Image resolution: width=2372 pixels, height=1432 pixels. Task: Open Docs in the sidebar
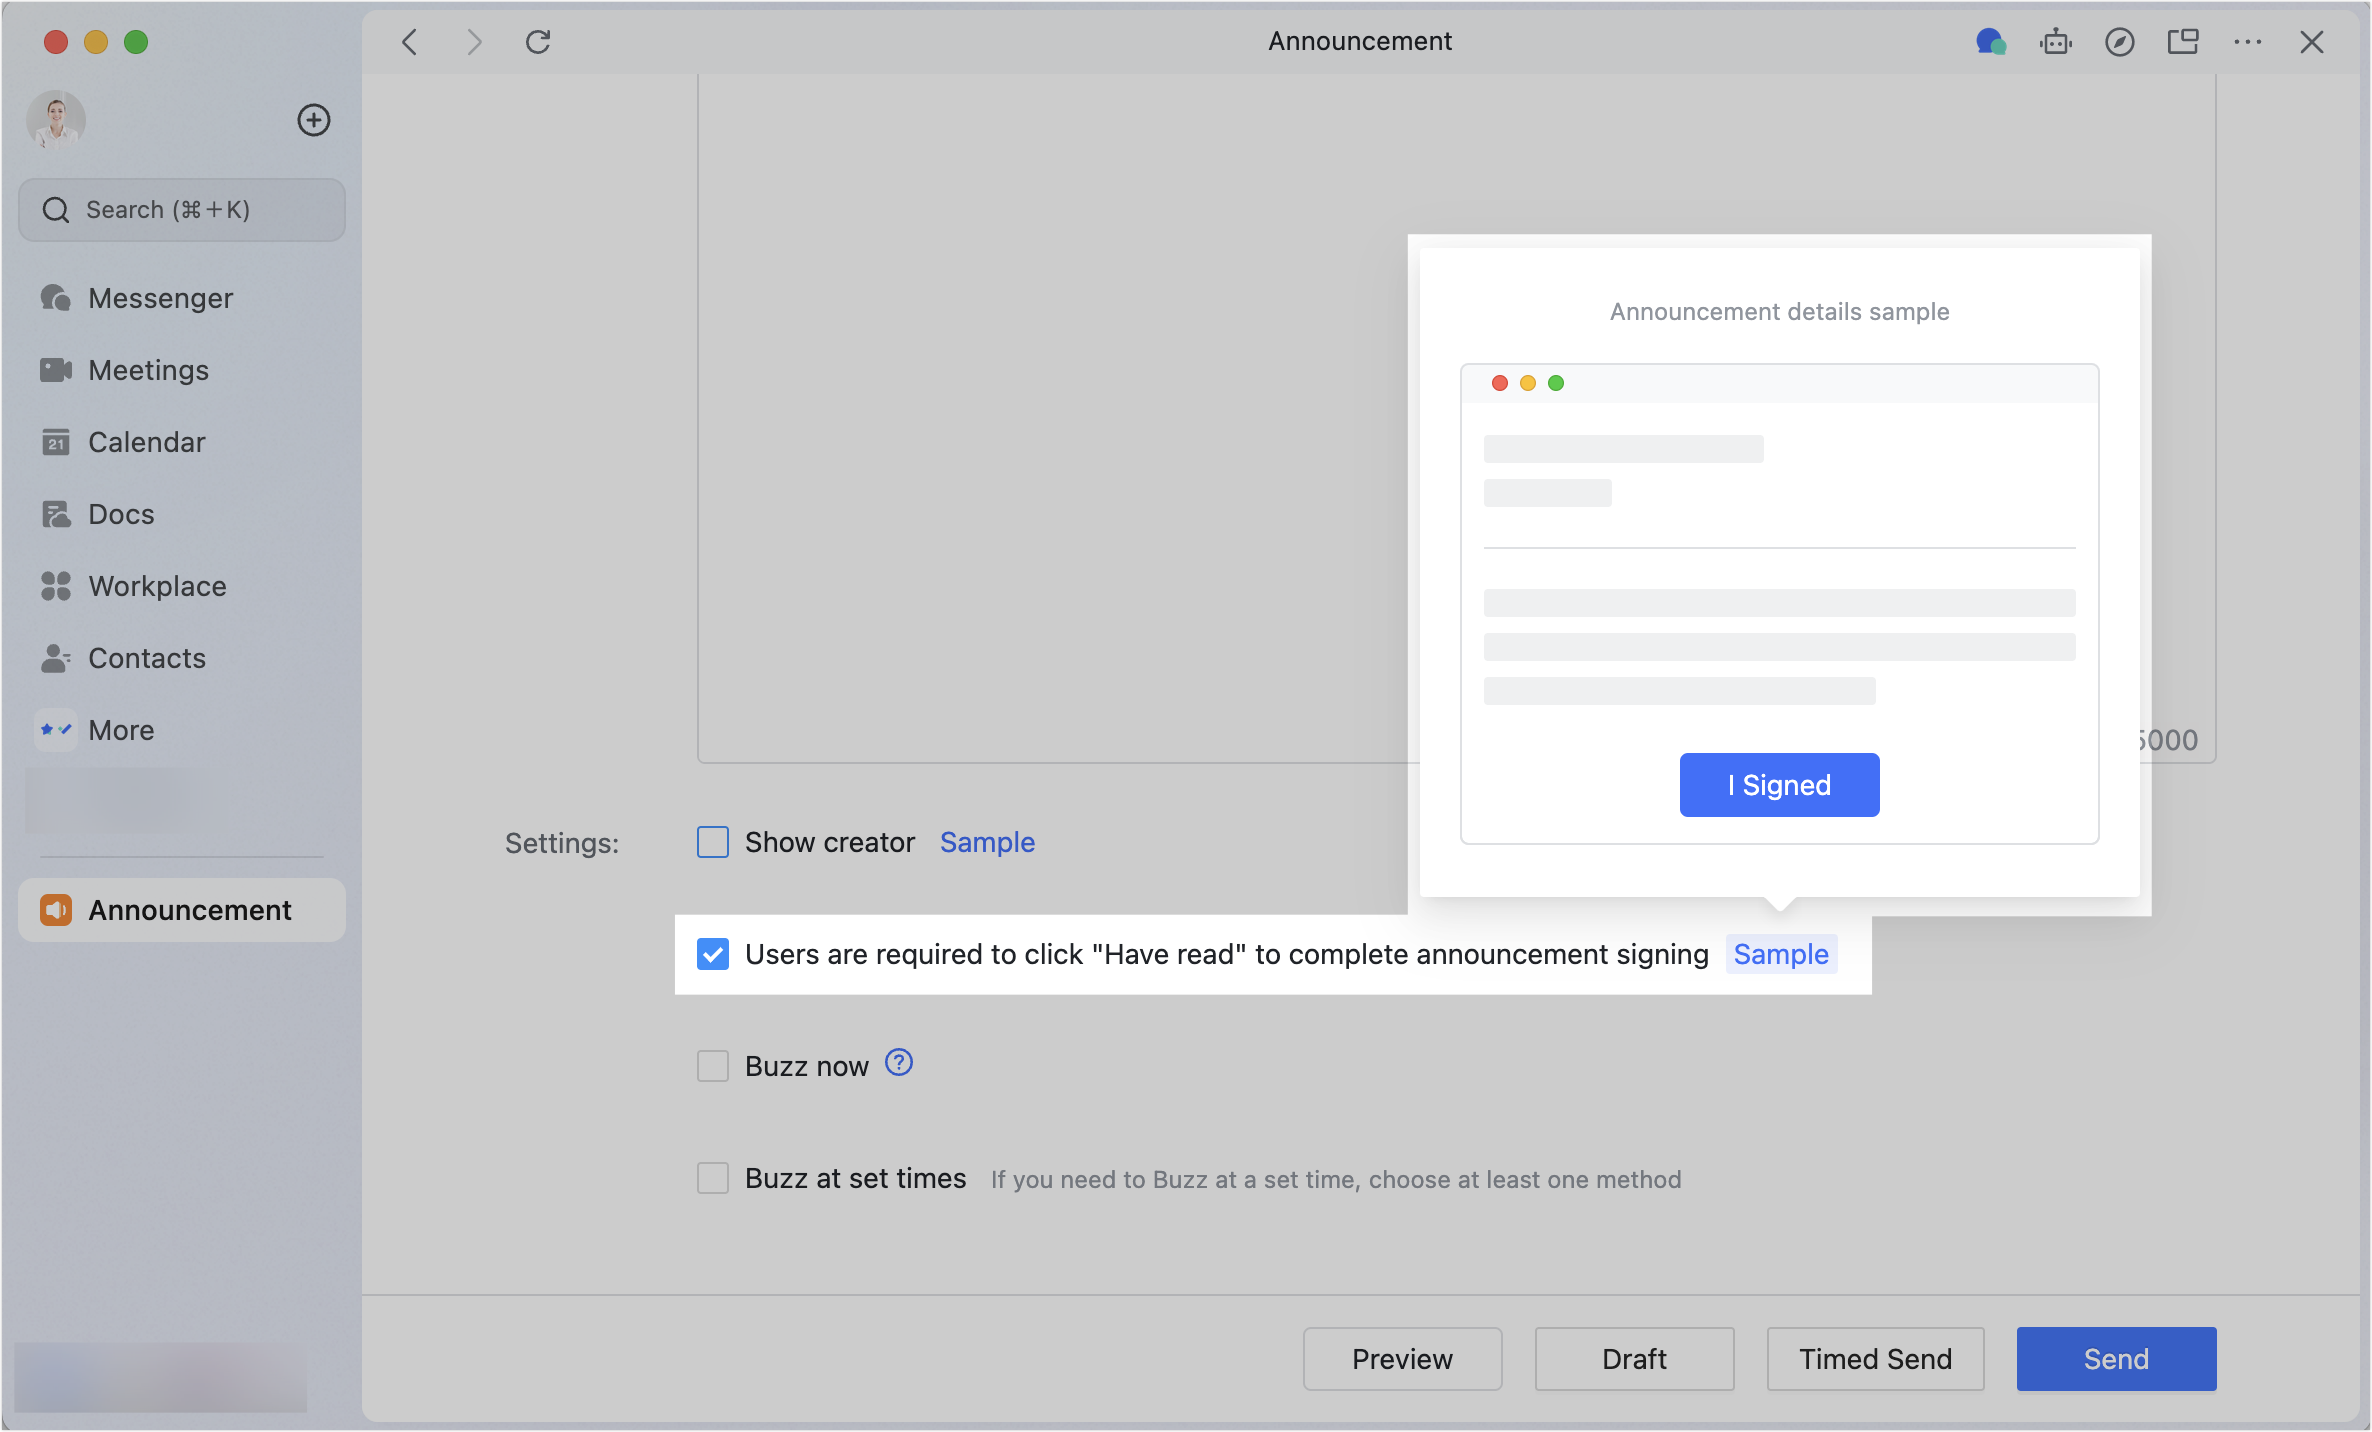[182, 514]
